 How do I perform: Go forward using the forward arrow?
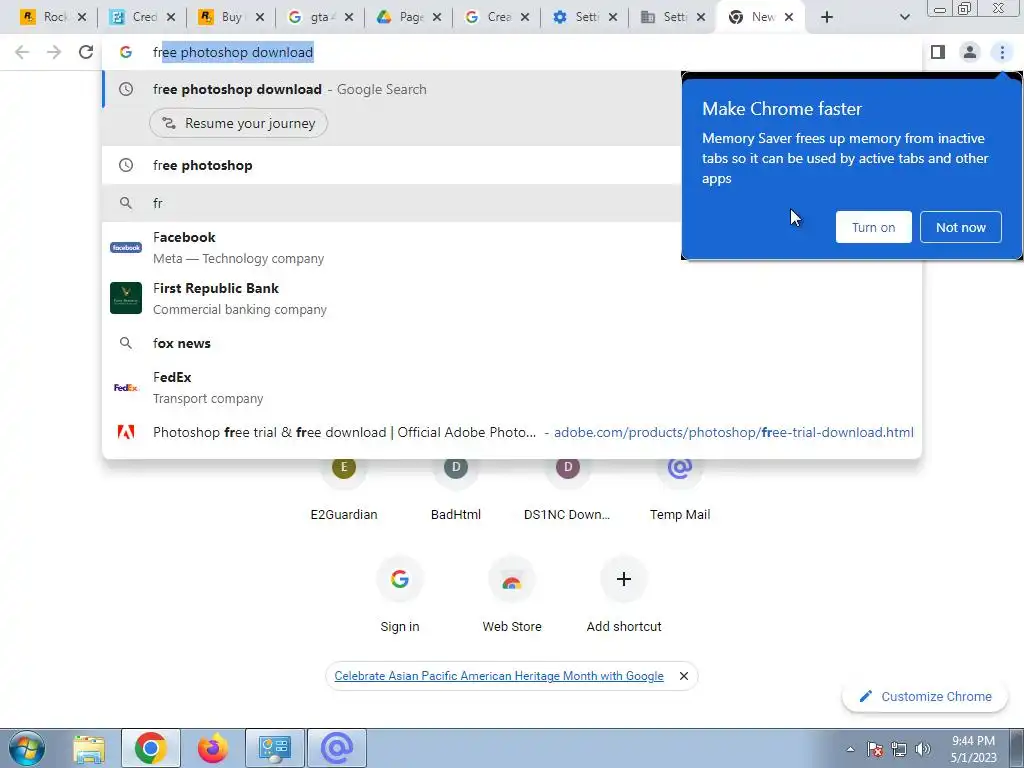[x=54, y=52]
